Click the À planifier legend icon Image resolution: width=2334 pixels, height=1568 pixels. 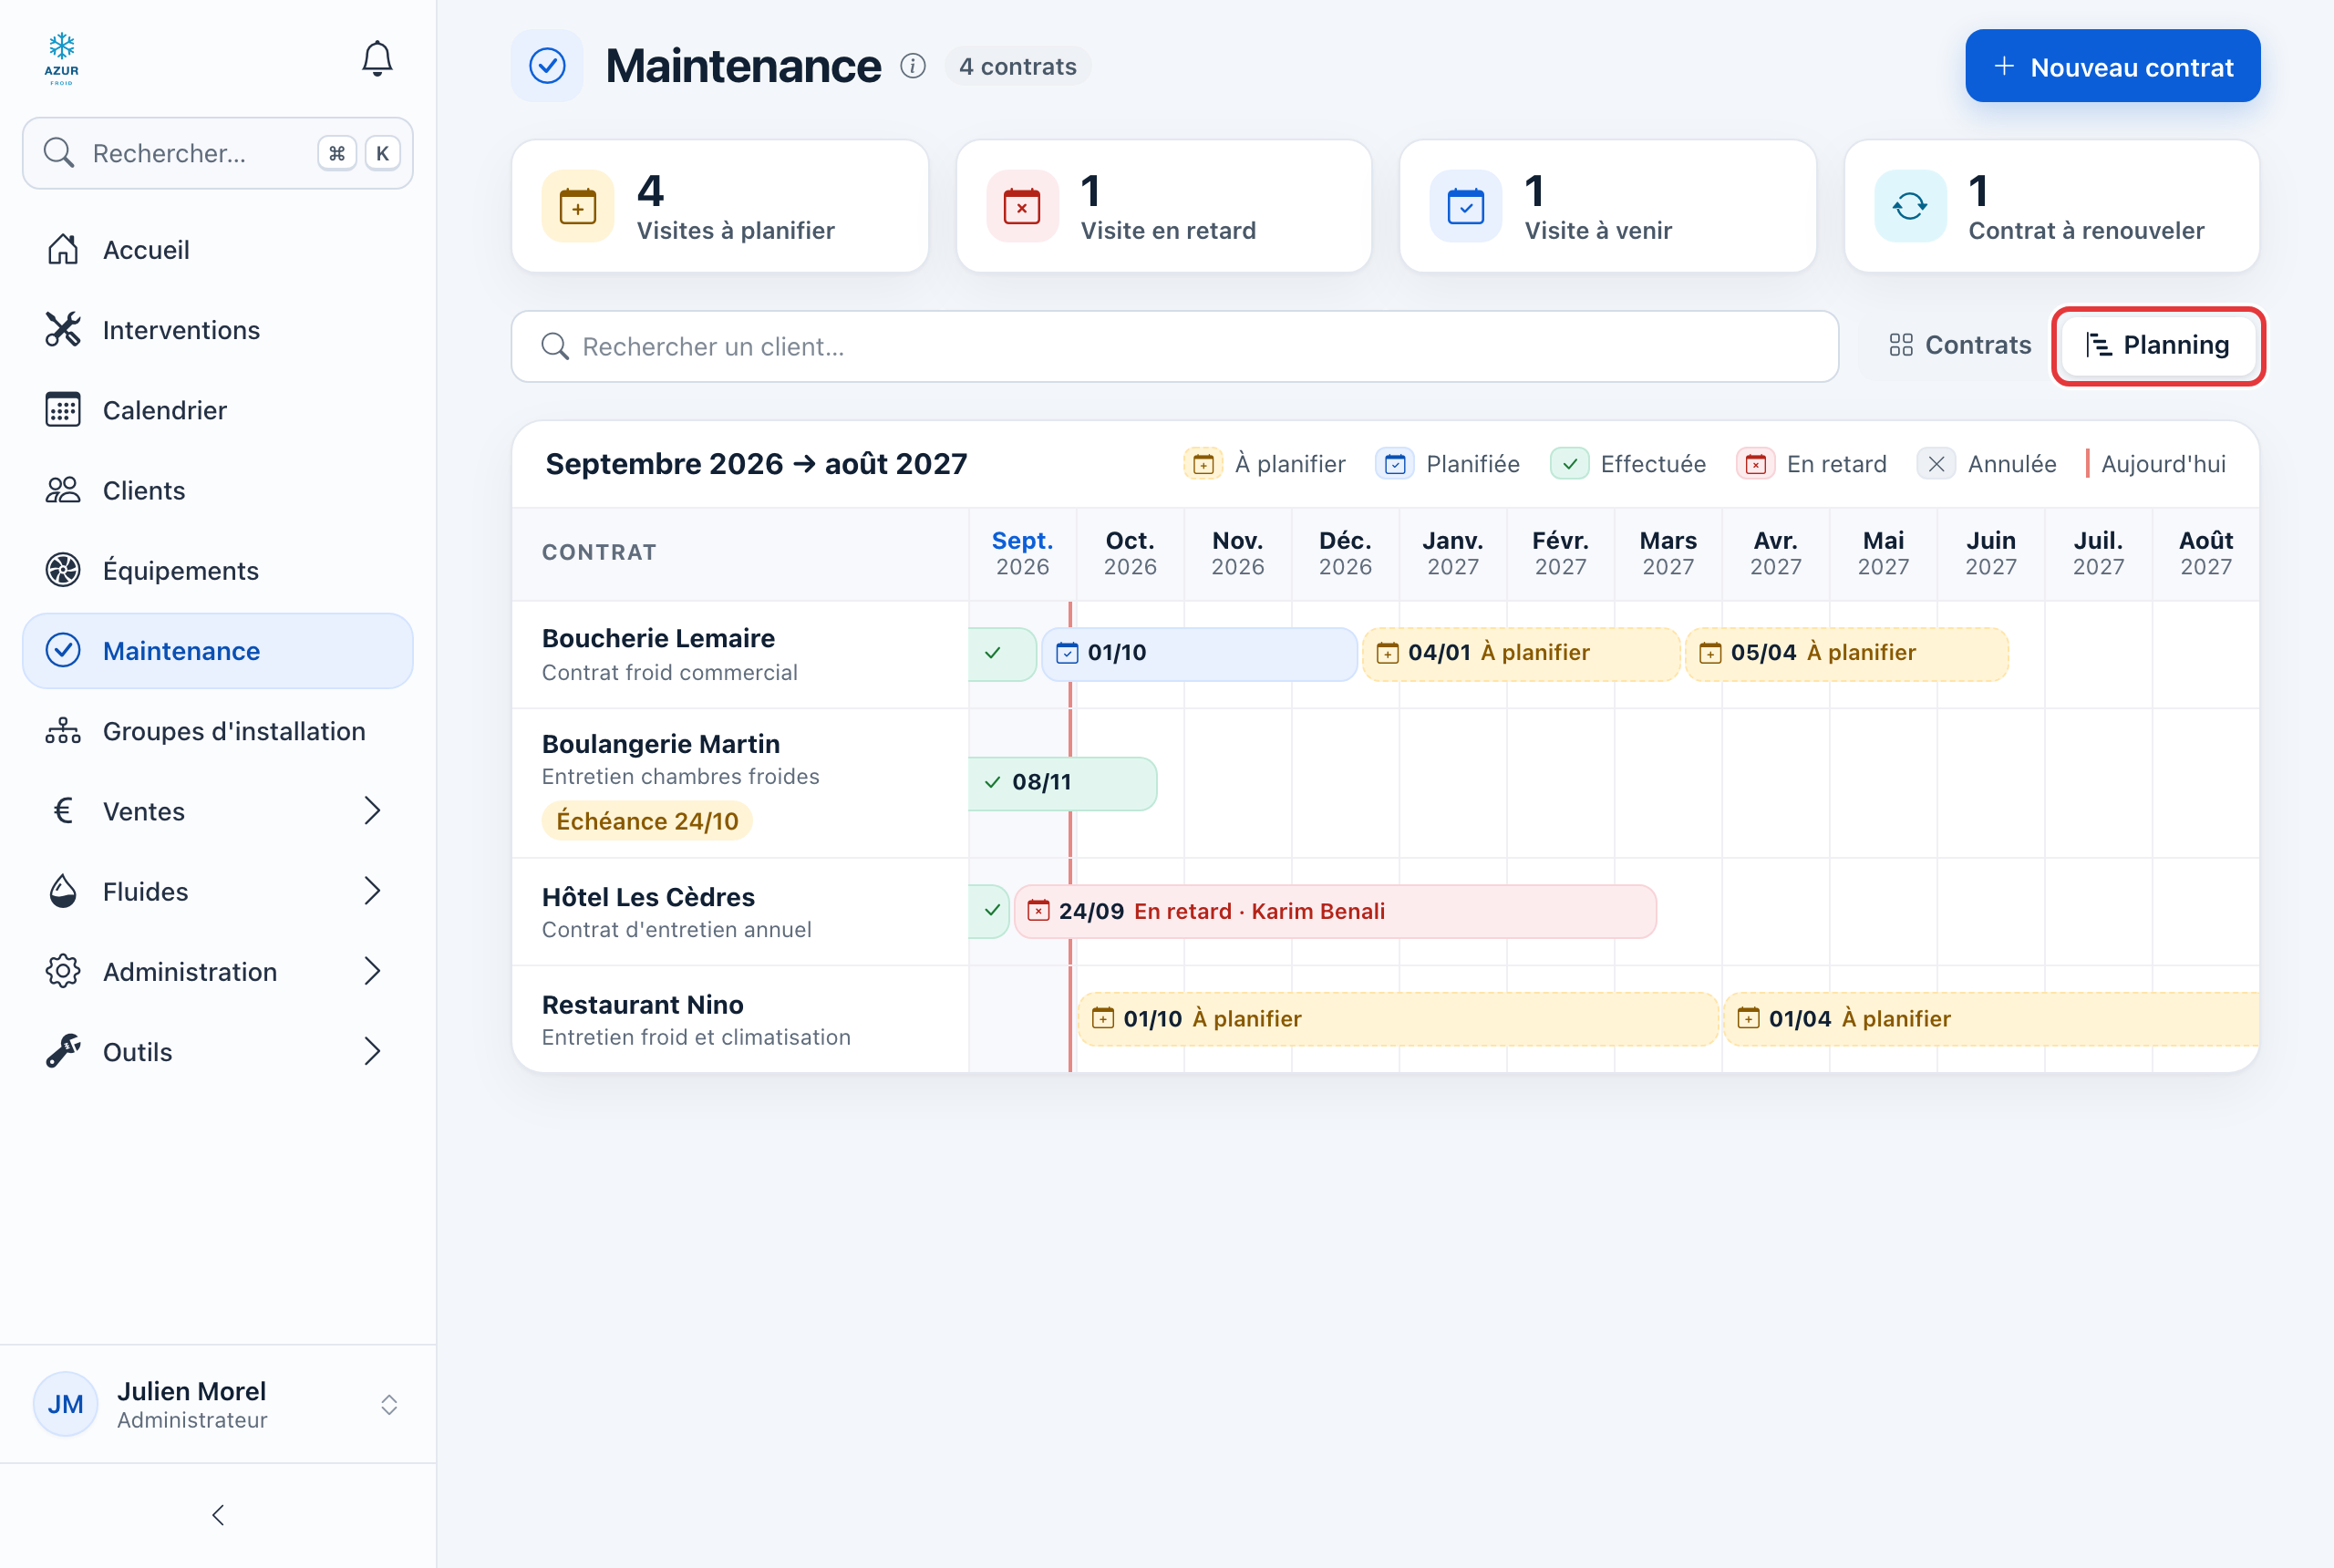[x=1203, y=464]
